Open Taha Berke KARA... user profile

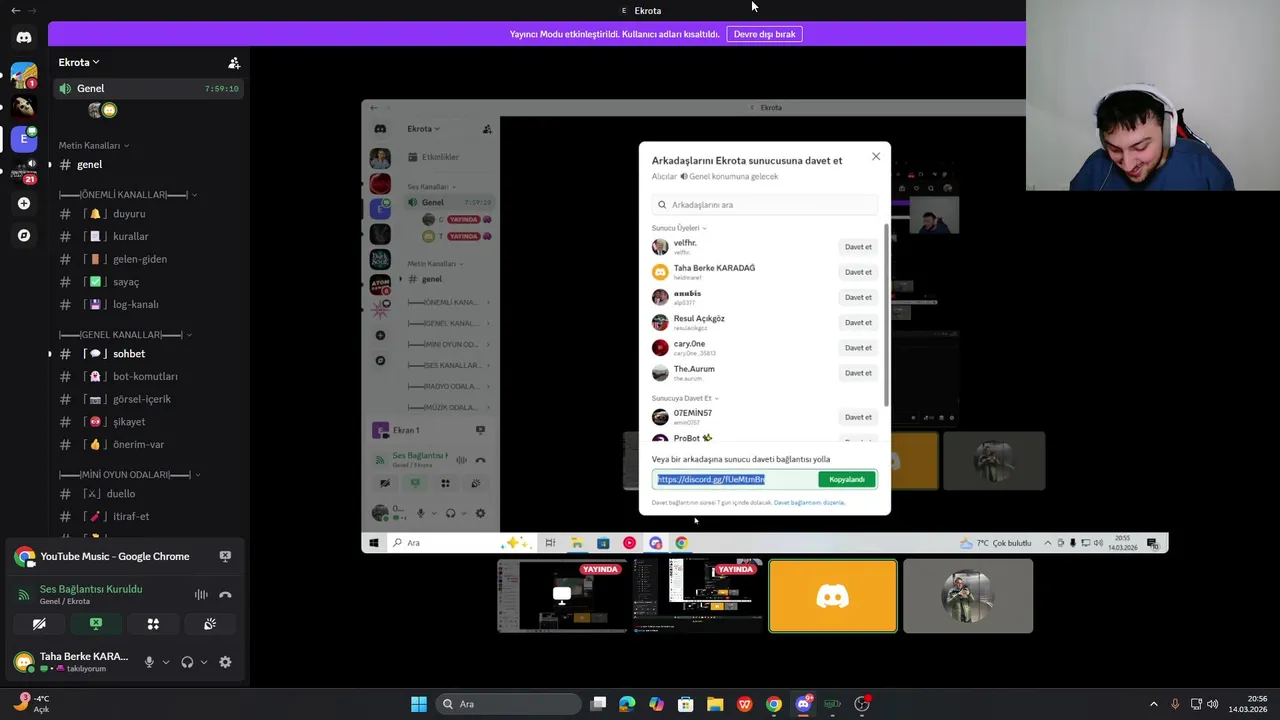coord(72,662)
